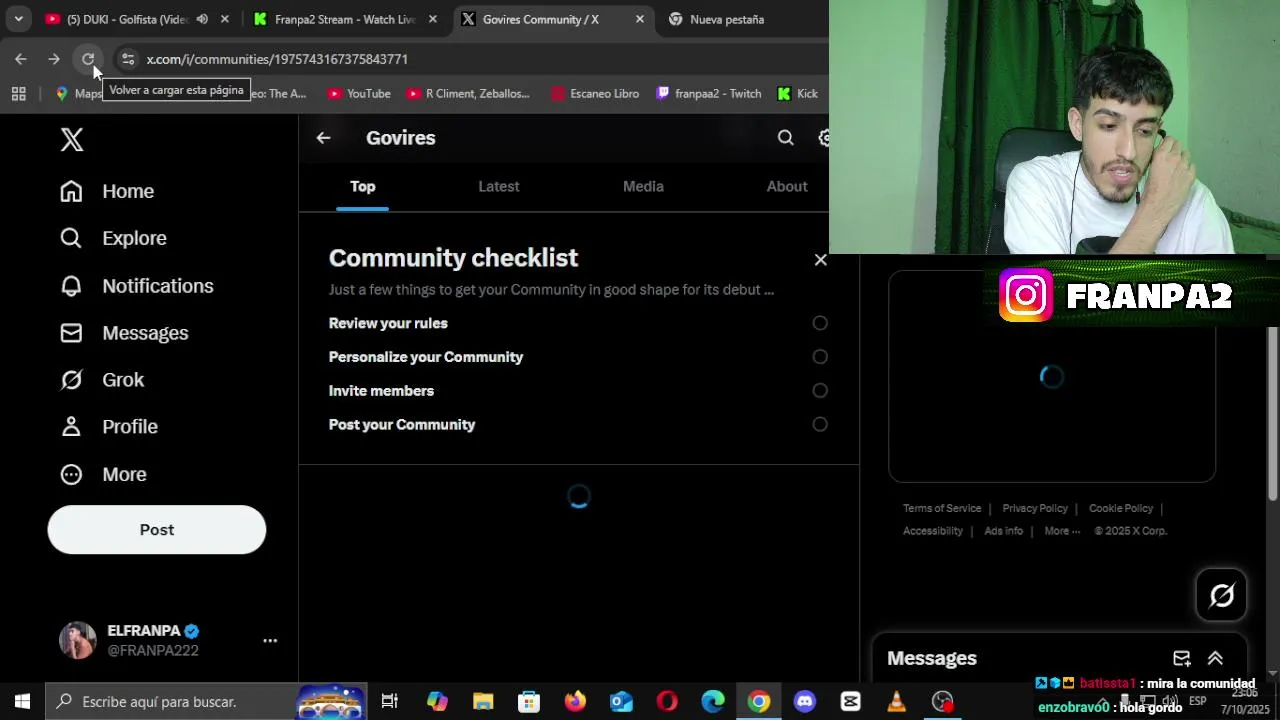
Task: Open the R Climent, Zeballos bookmark
Action: (469, 93)
